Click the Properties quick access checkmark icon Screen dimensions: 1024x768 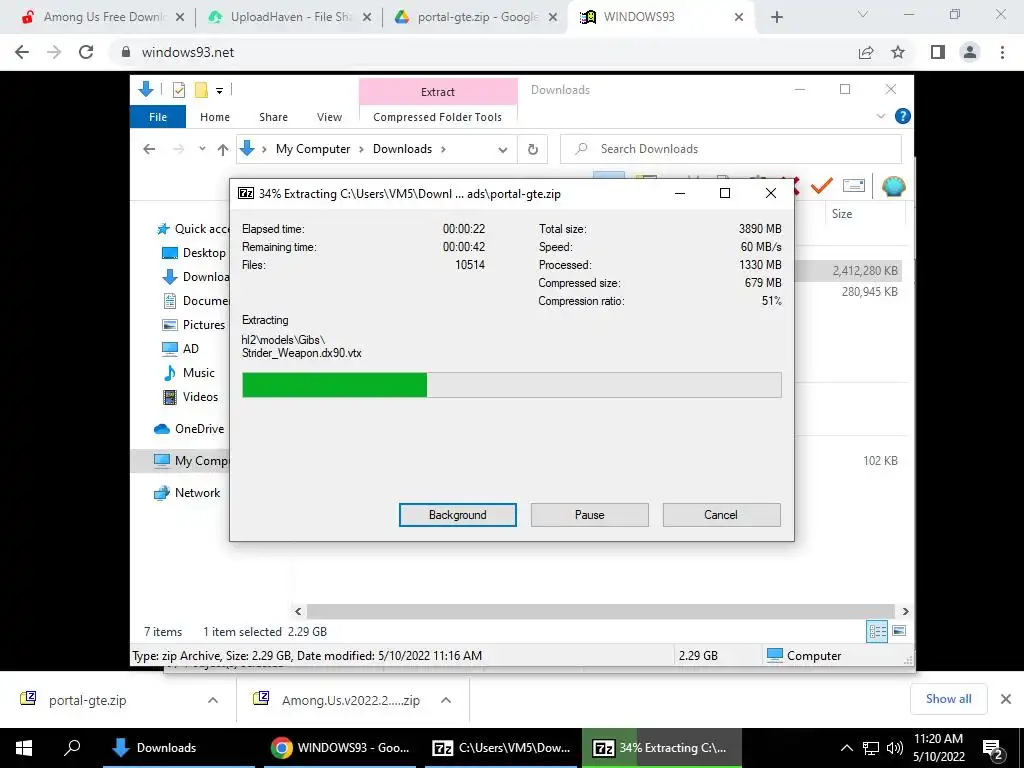pyautogui.click(x=178, y=90)
